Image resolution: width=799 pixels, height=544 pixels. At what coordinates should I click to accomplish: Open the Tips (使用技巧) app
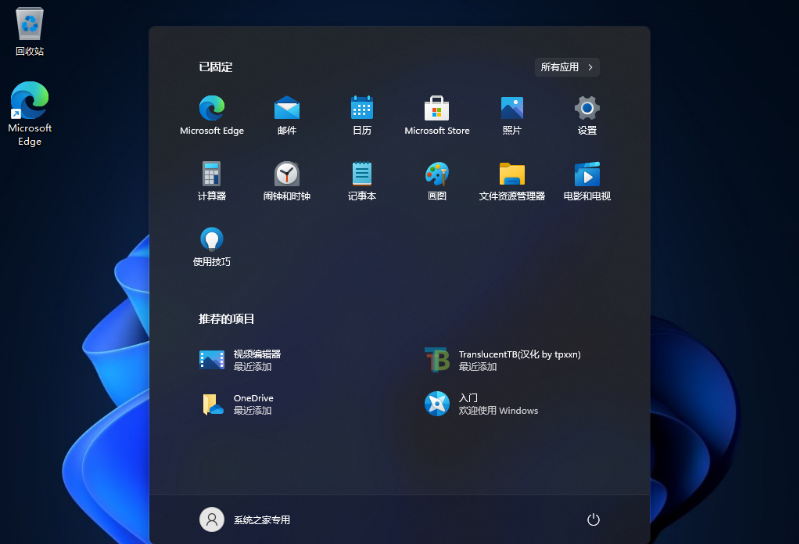211,247
